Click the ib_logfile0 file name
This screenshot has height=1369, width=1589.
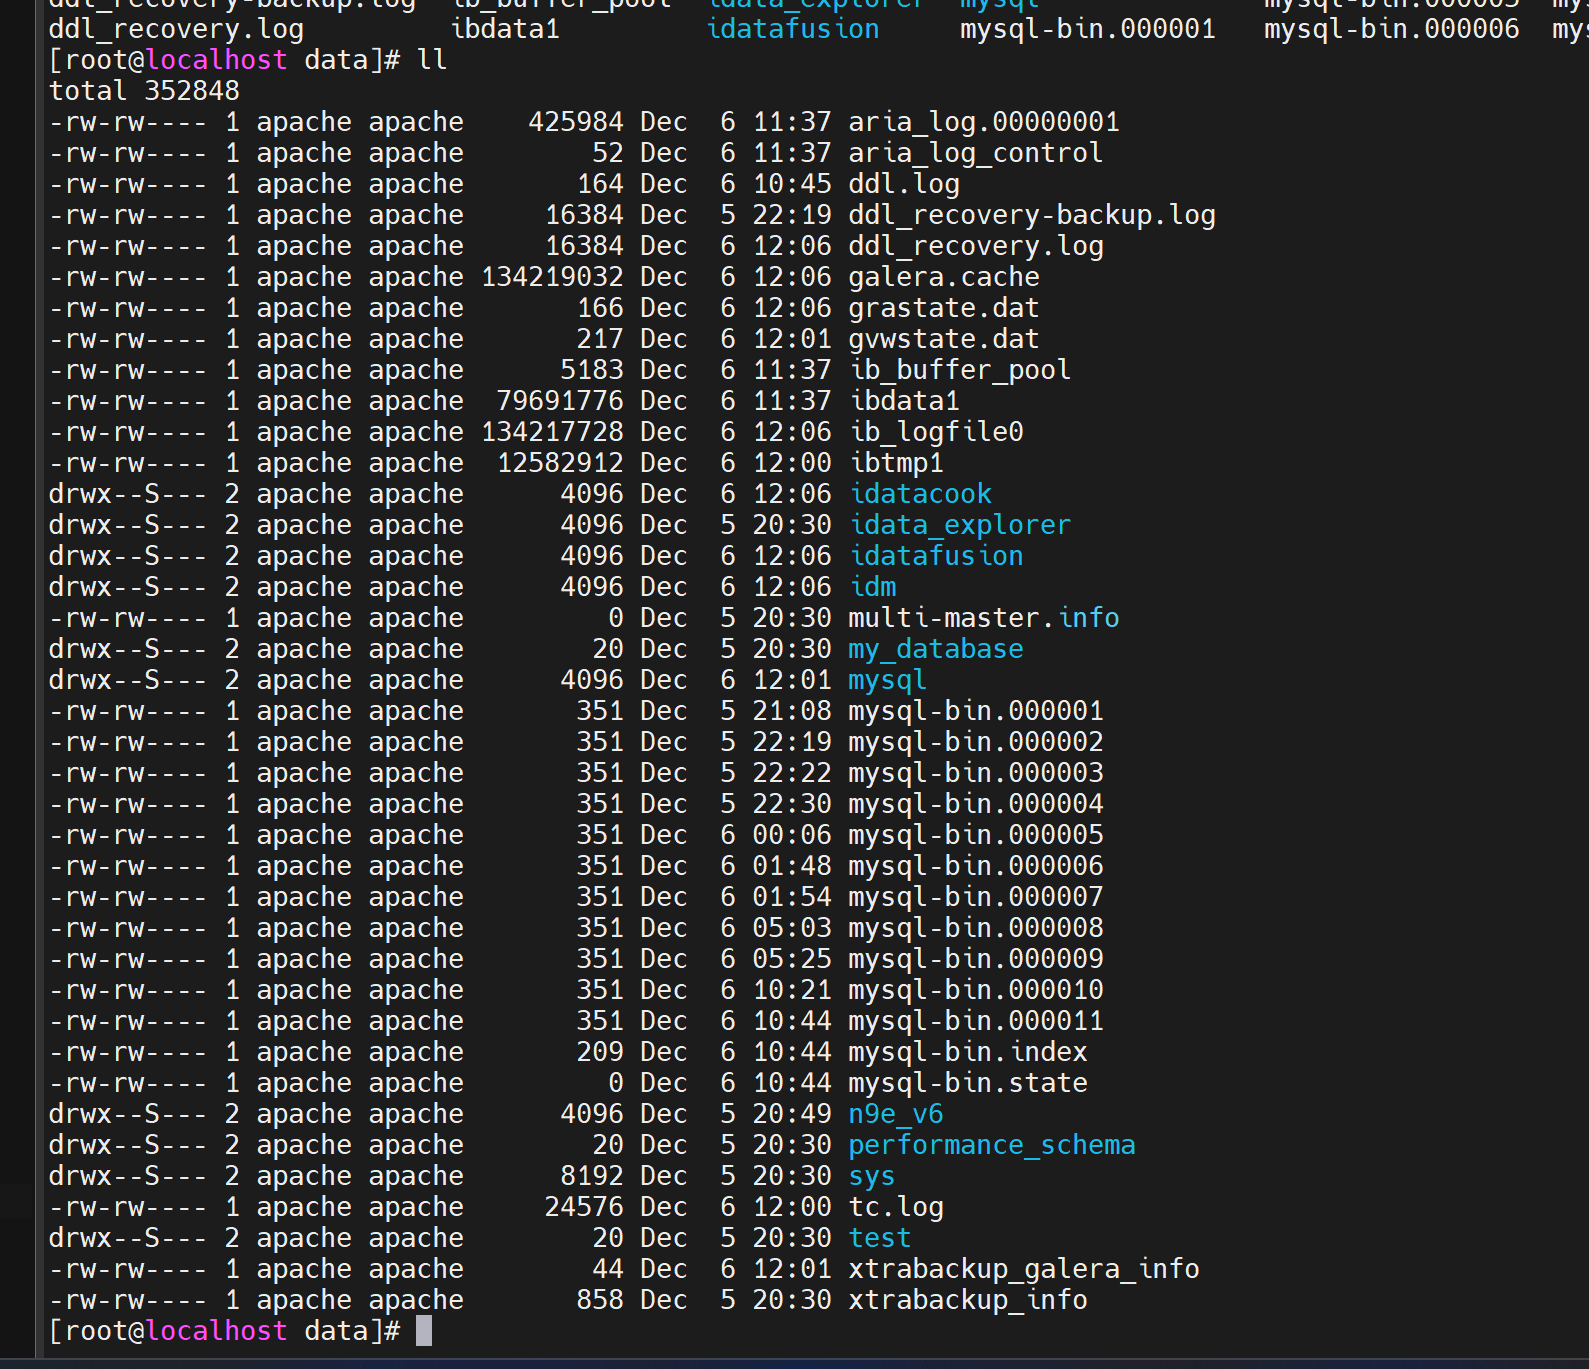936,432
